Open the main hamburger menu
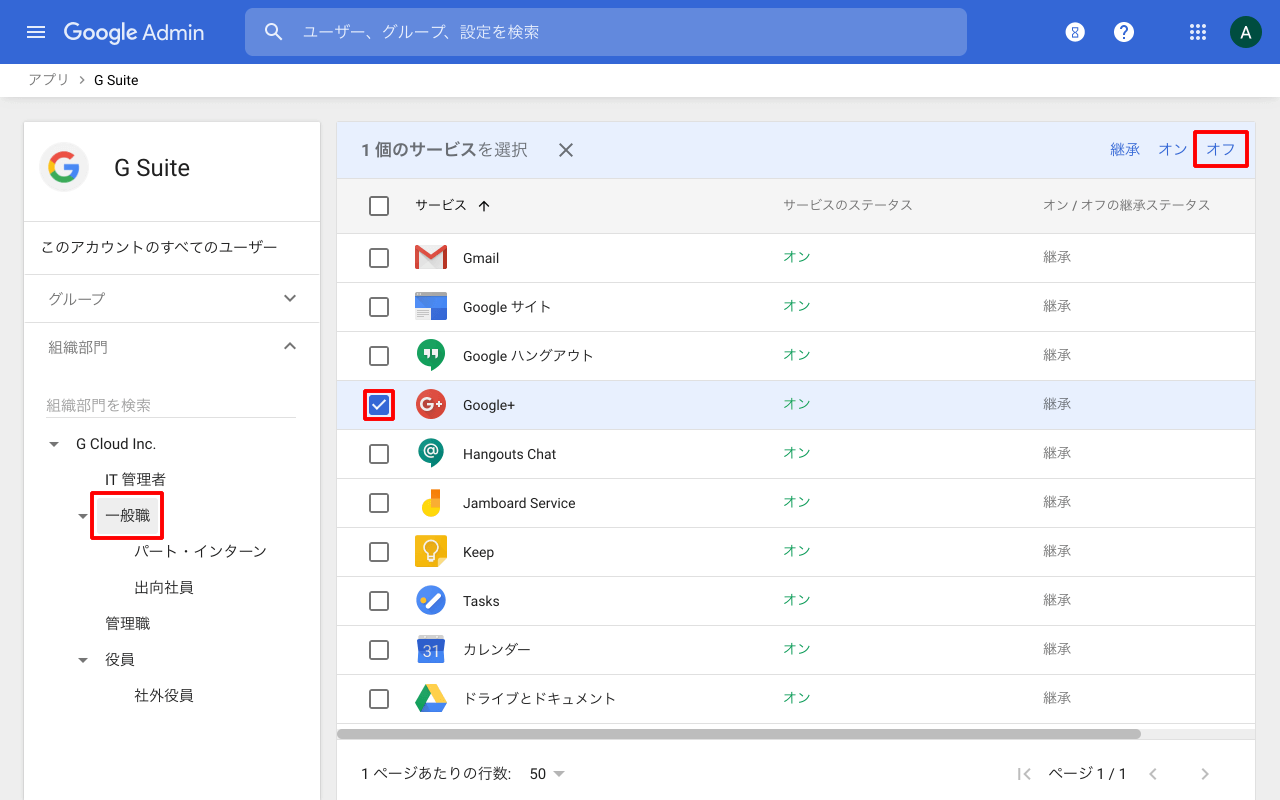 point(36,32)
